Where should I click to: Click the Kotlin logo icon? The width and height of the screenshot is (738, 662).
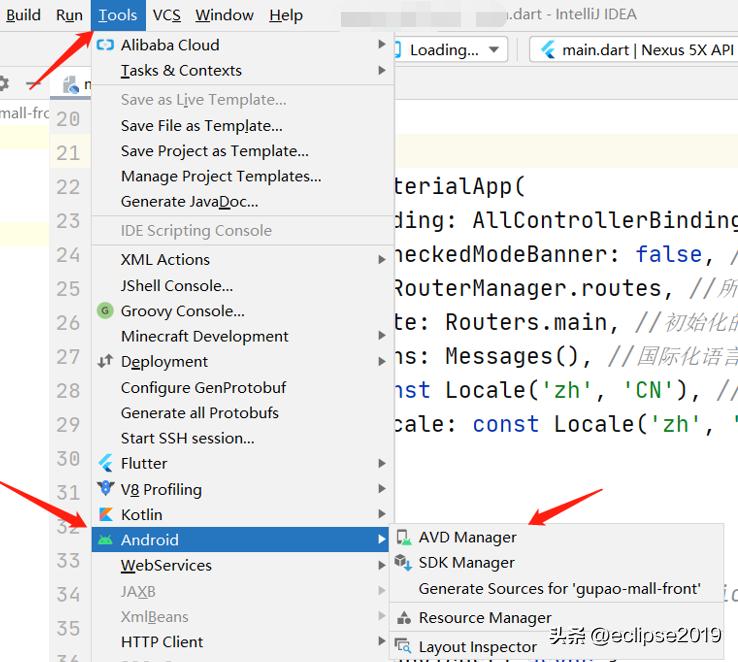(105, 514)
